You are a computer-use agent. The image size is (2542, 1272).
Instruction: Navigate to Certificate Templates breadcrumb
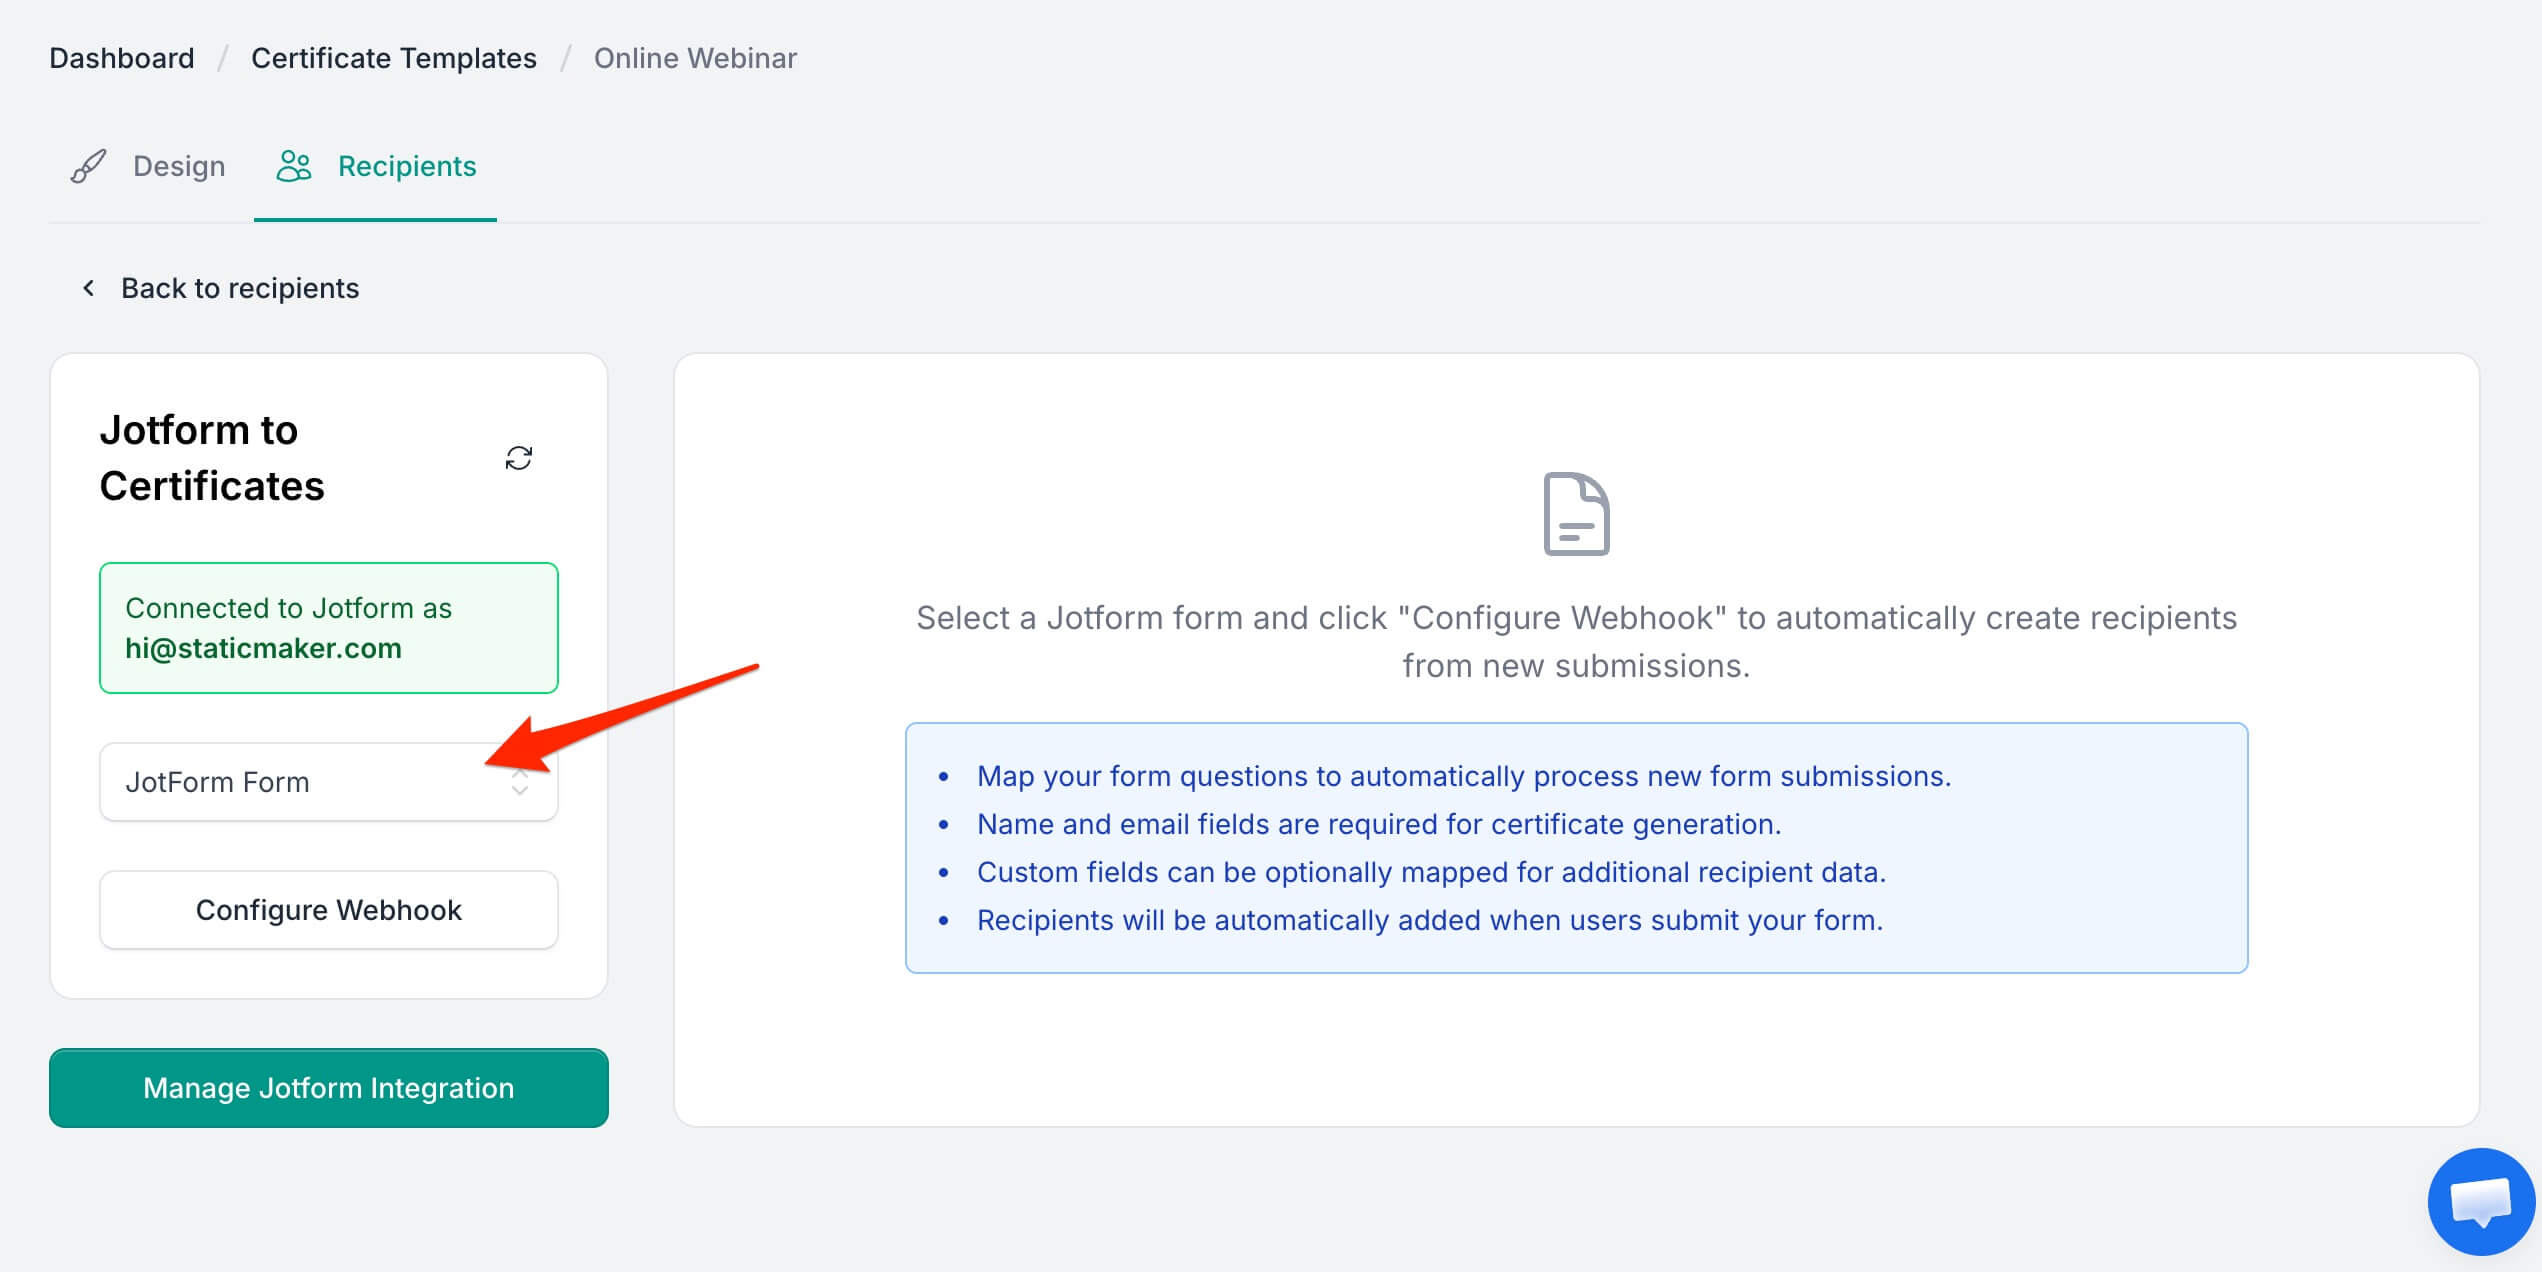[x=394, y=58]
